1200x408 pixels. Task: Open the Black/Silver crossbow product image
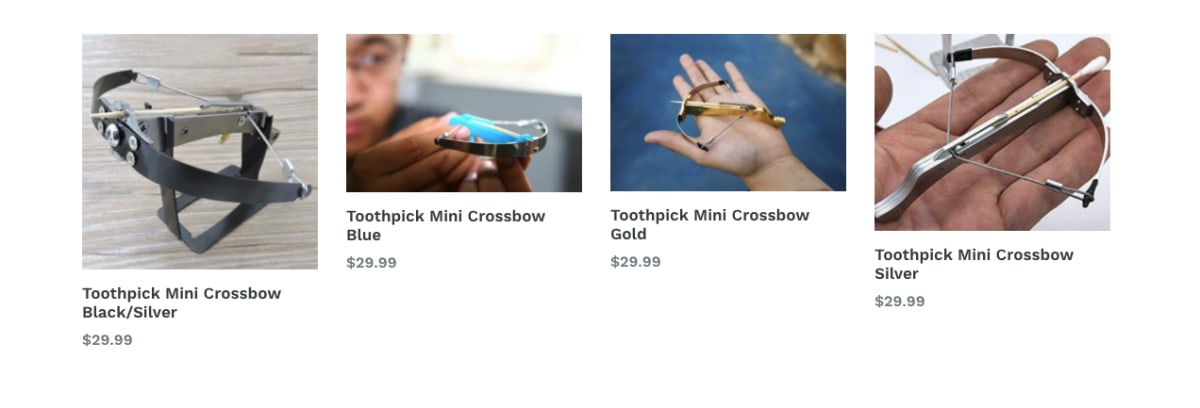pyautogui.click(x=200, y=152)
